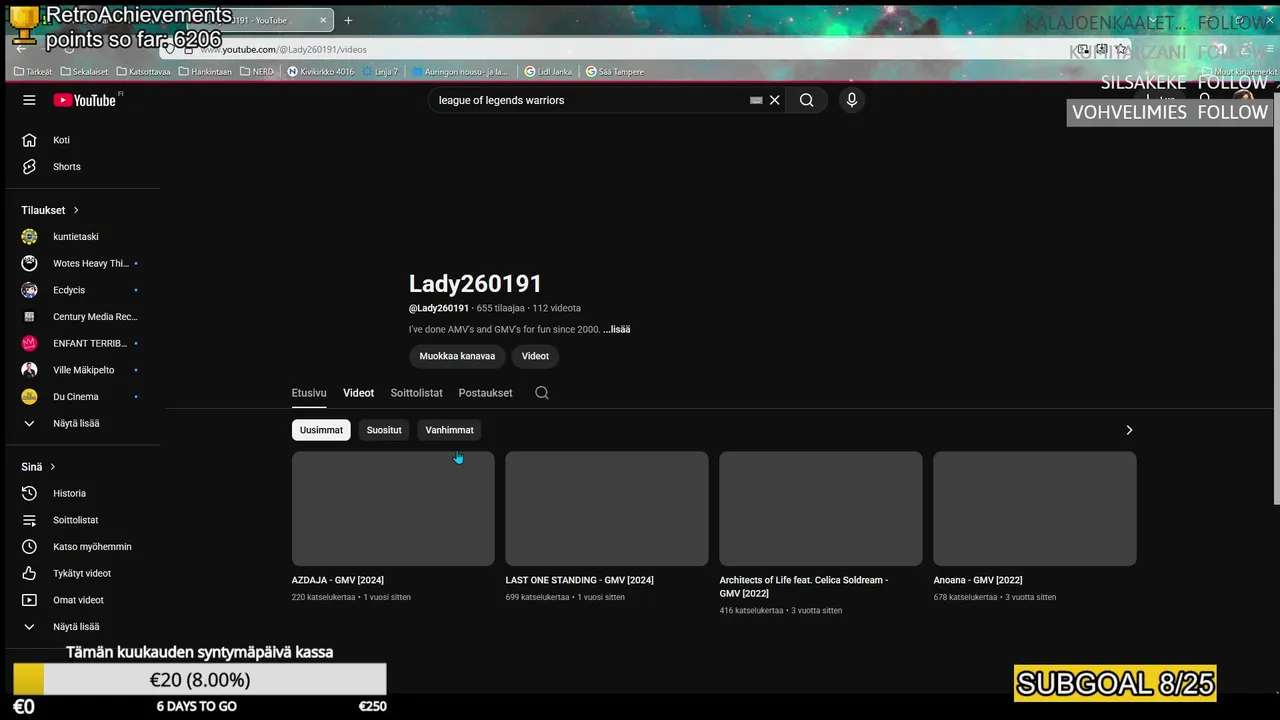This screenshot has width=1280, height=720.
Task: Start voice search with microphone
Action: pos(852,100)
